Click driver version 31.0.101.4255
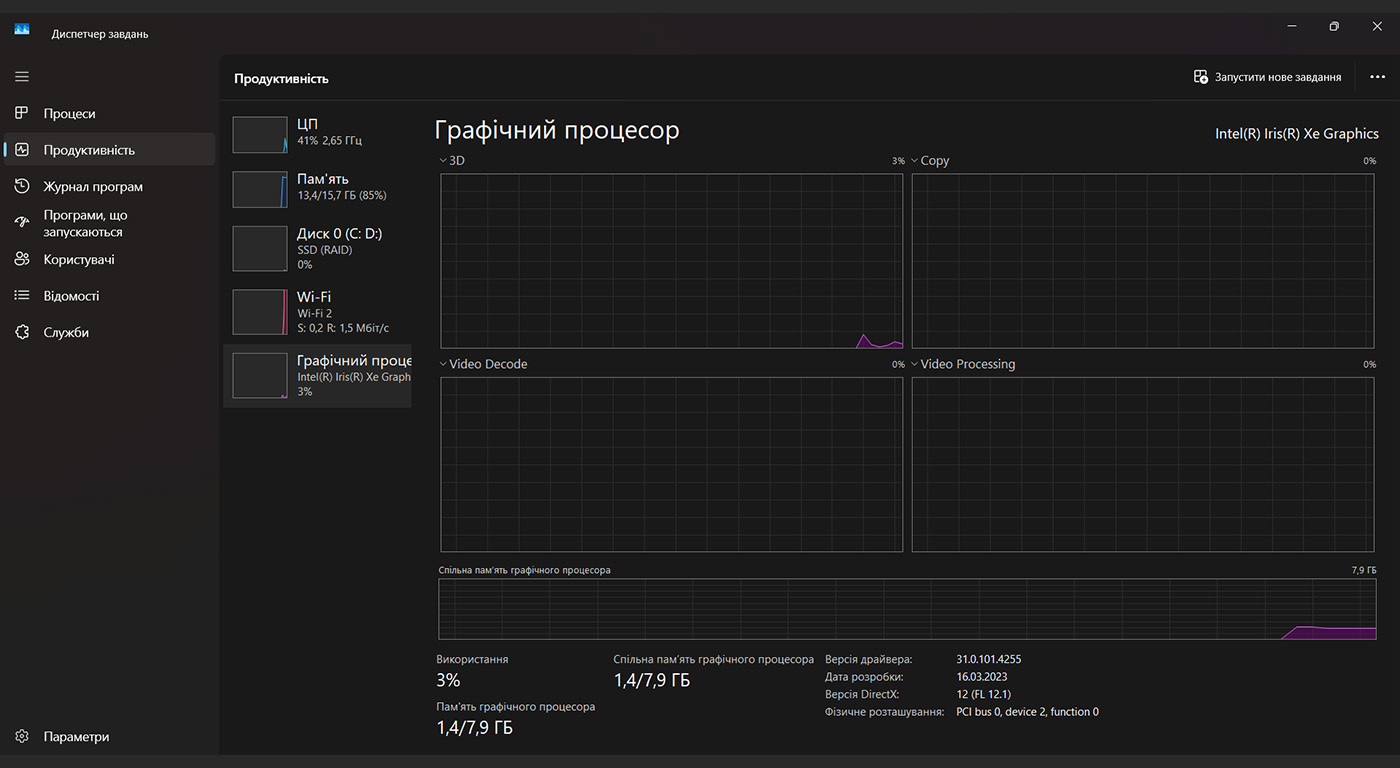Viewport: 1400px width, 768px height. (x=989, y=660)
